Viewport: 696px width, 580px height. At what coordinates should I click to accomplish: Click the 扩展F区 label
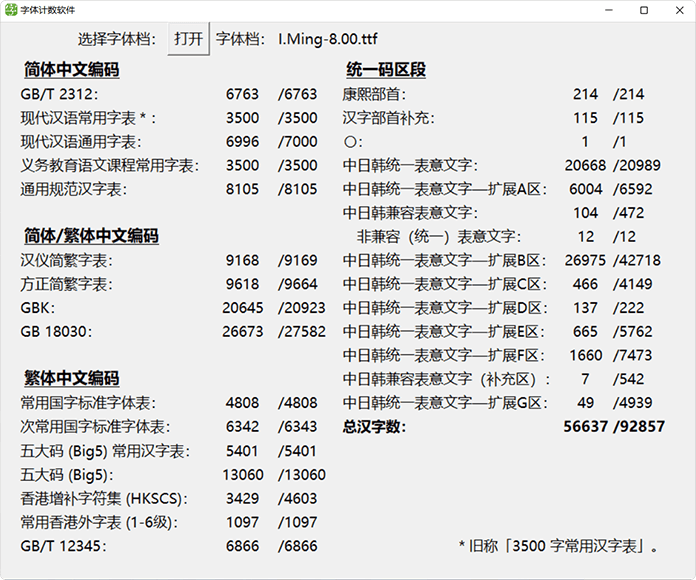pyautogui.click(x=443, y=355)
